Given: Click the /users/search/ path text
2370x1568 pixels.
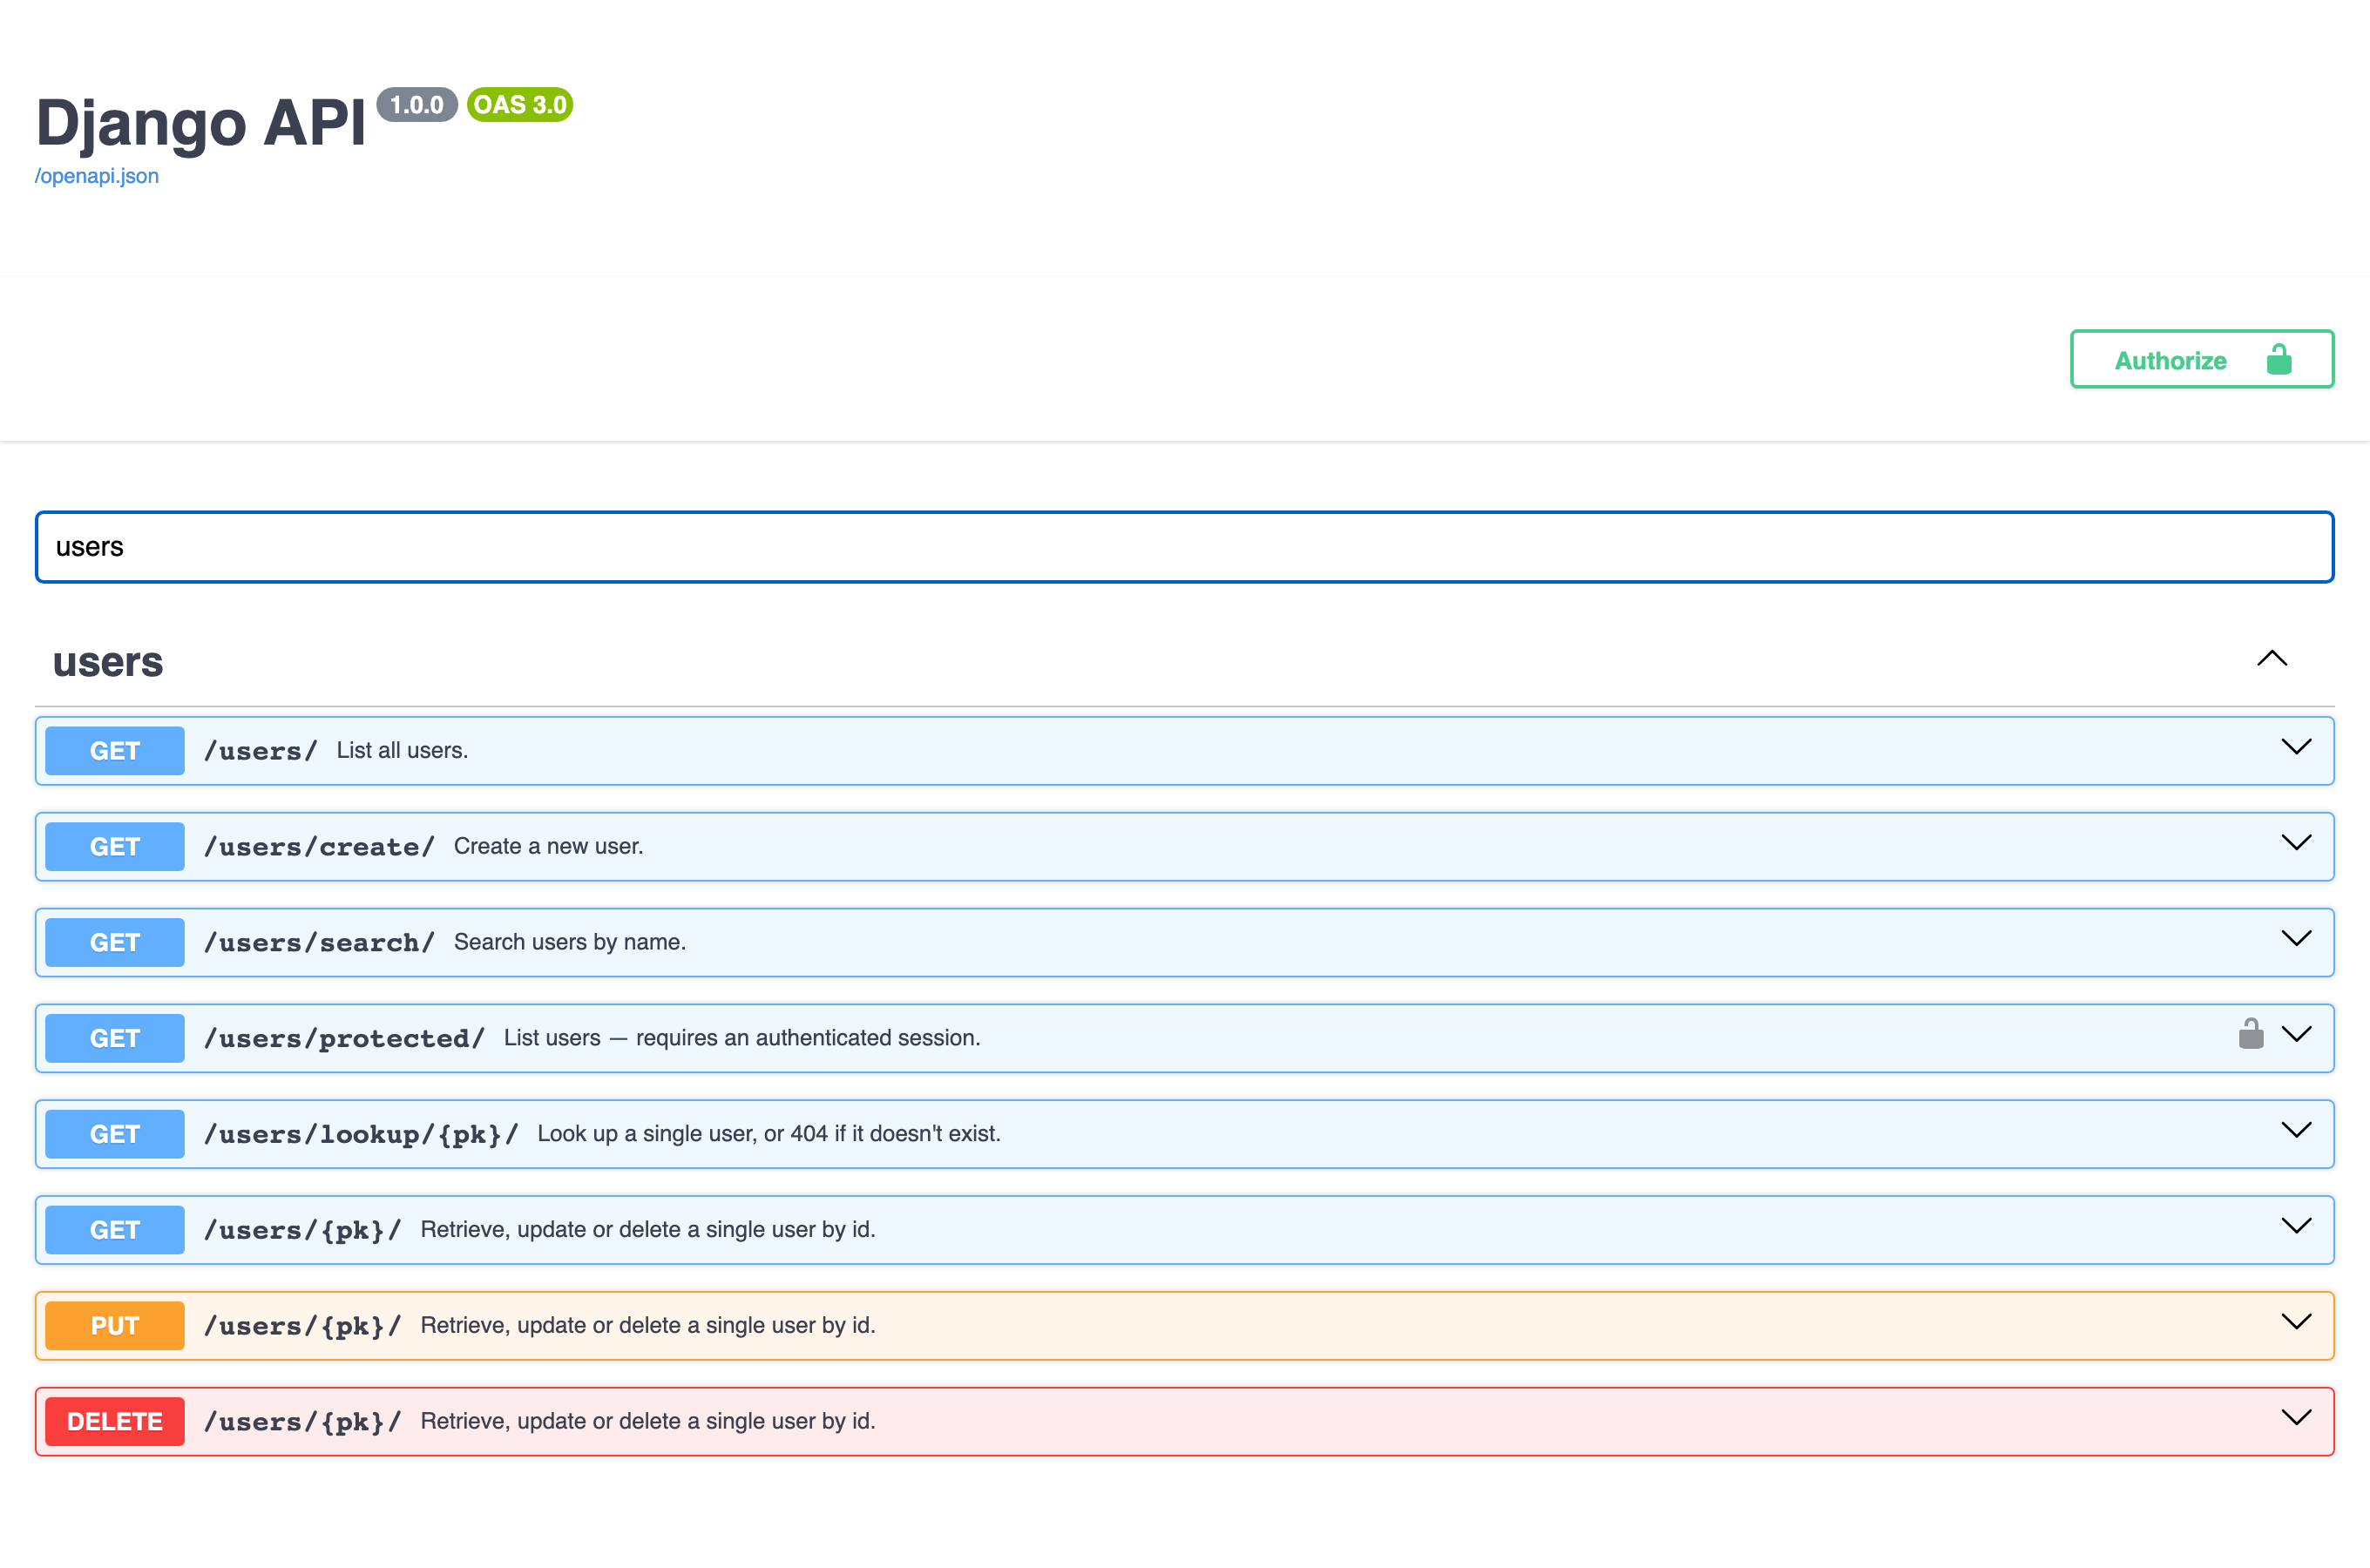Looking at the screenshot, I should coord(319,943).
